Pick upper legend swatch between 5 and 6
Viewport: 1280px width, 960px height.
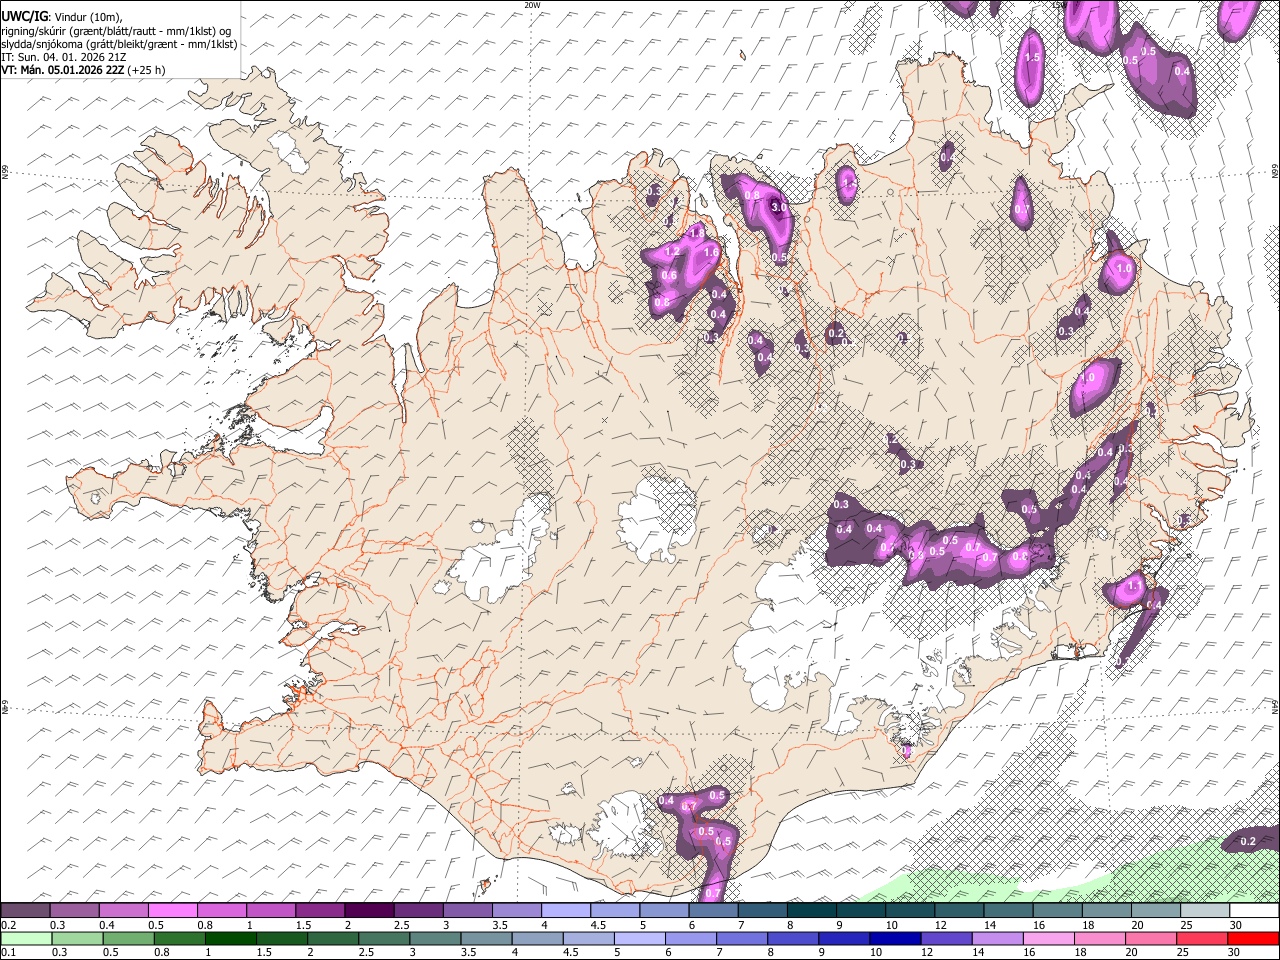pos(664,911)
